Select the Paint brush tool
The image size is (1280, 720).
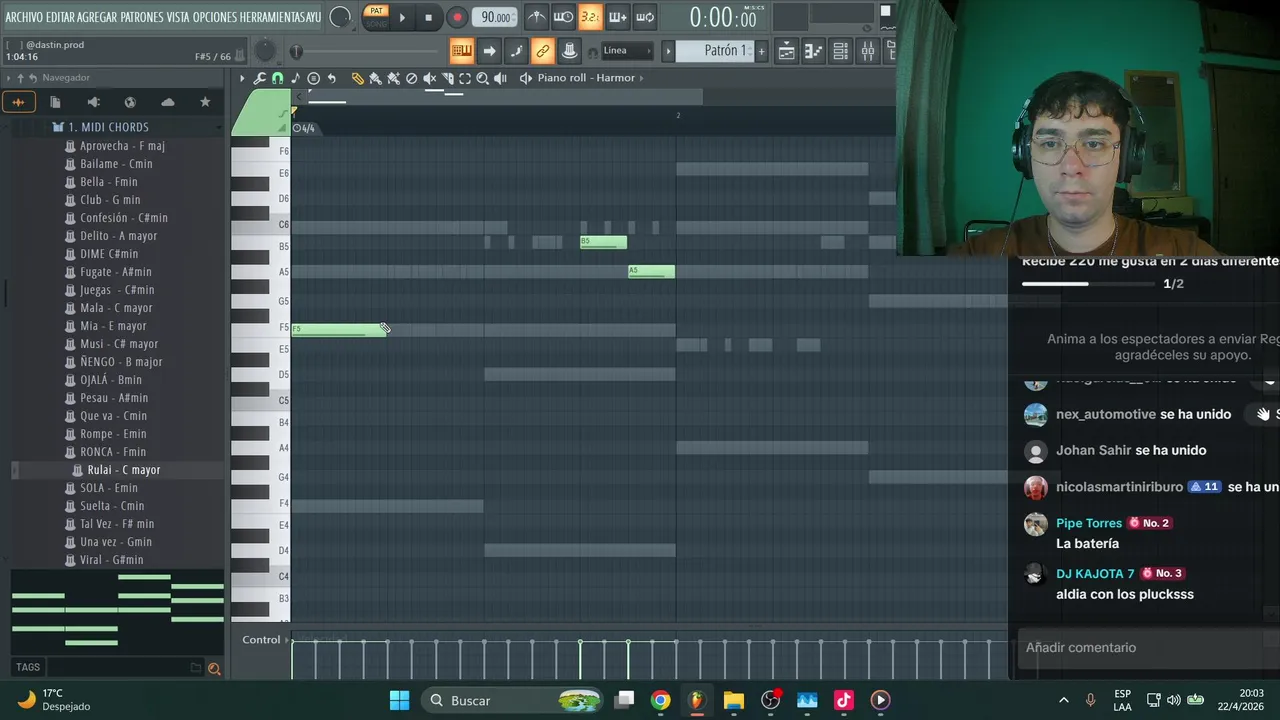point(375,78)
